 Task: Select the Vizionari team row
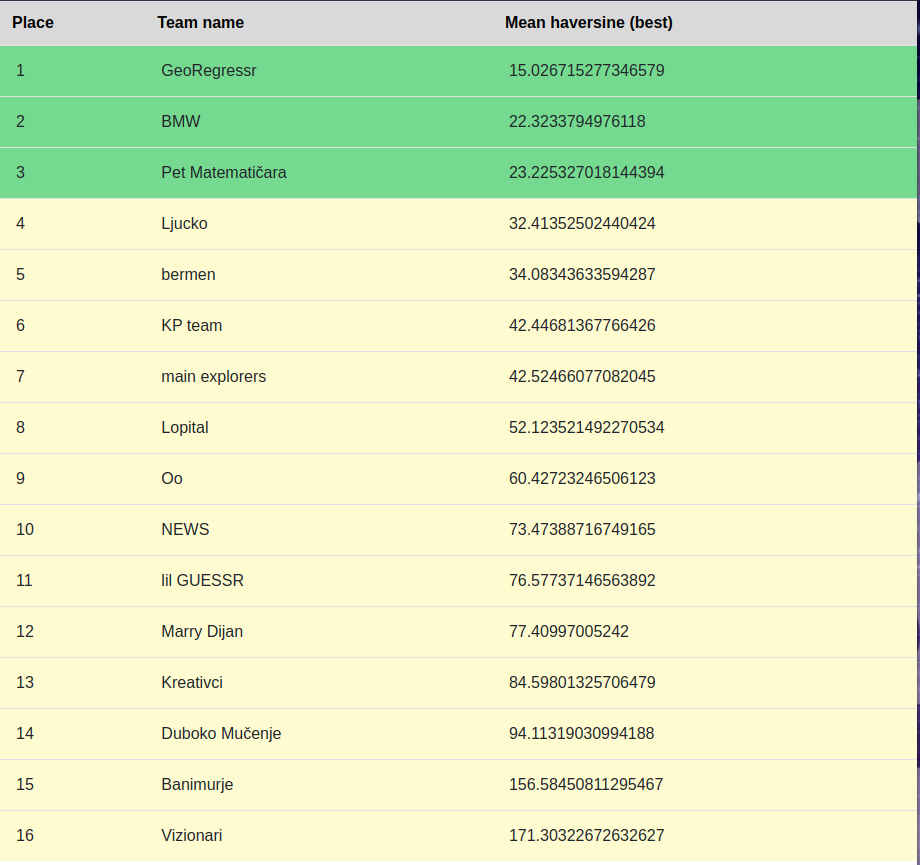(x=458, y=836)
